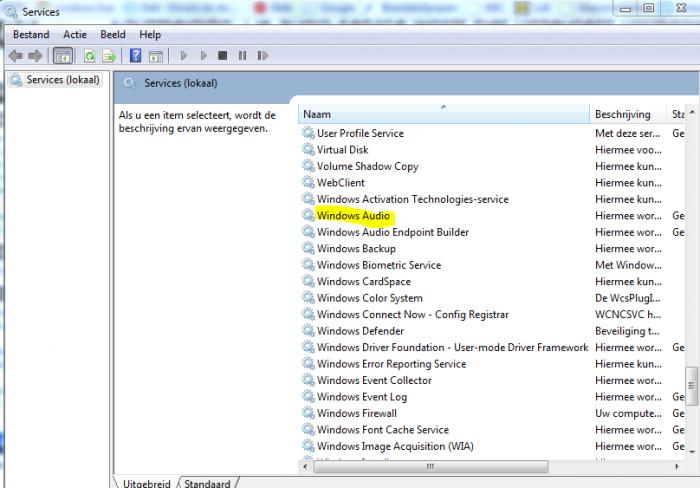Click the Stop service square icon

tap(222, 55)
